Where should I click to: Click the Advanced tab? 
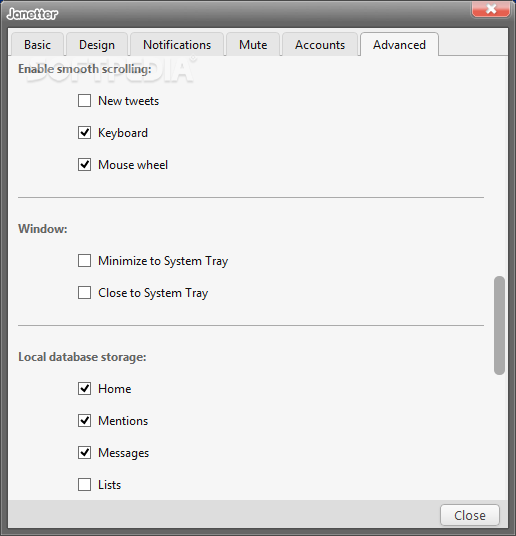click(x=399, y=44)
